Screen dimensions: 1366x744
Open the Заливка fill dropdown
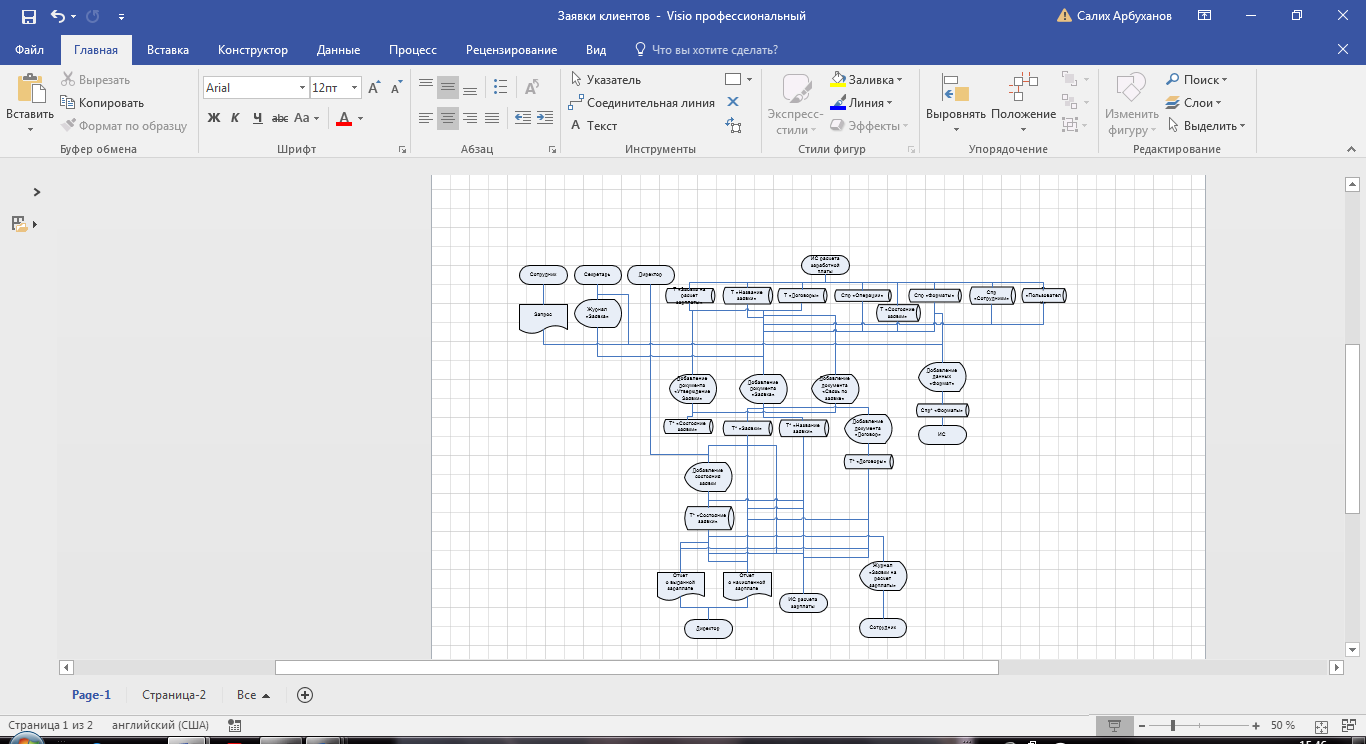tap(866, 80)
